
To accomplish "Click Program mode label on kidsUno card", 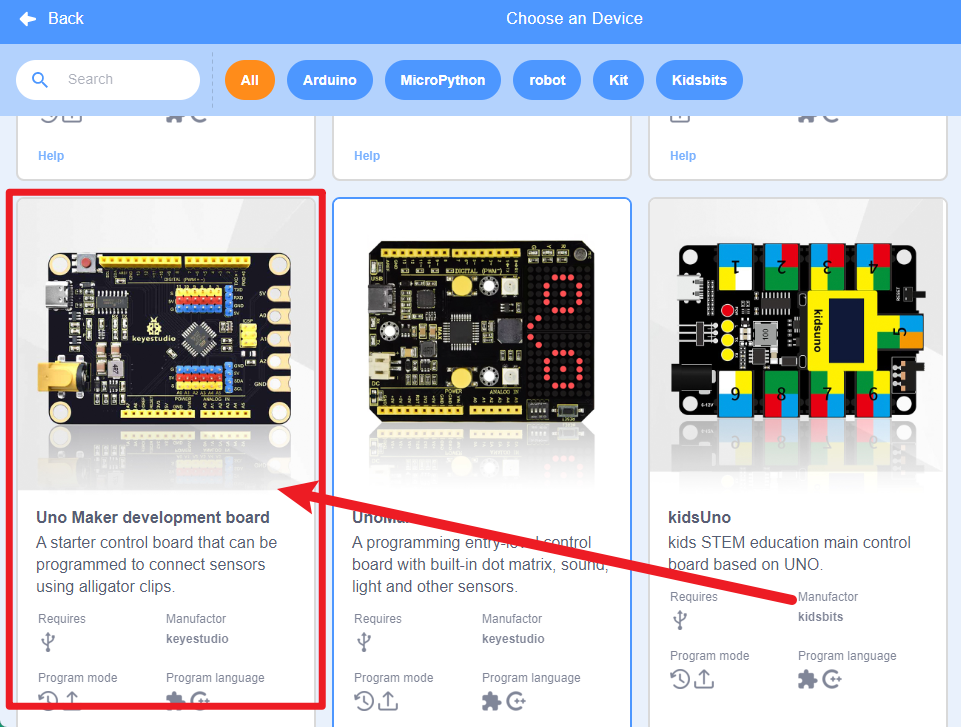I will tap(709, 655).
